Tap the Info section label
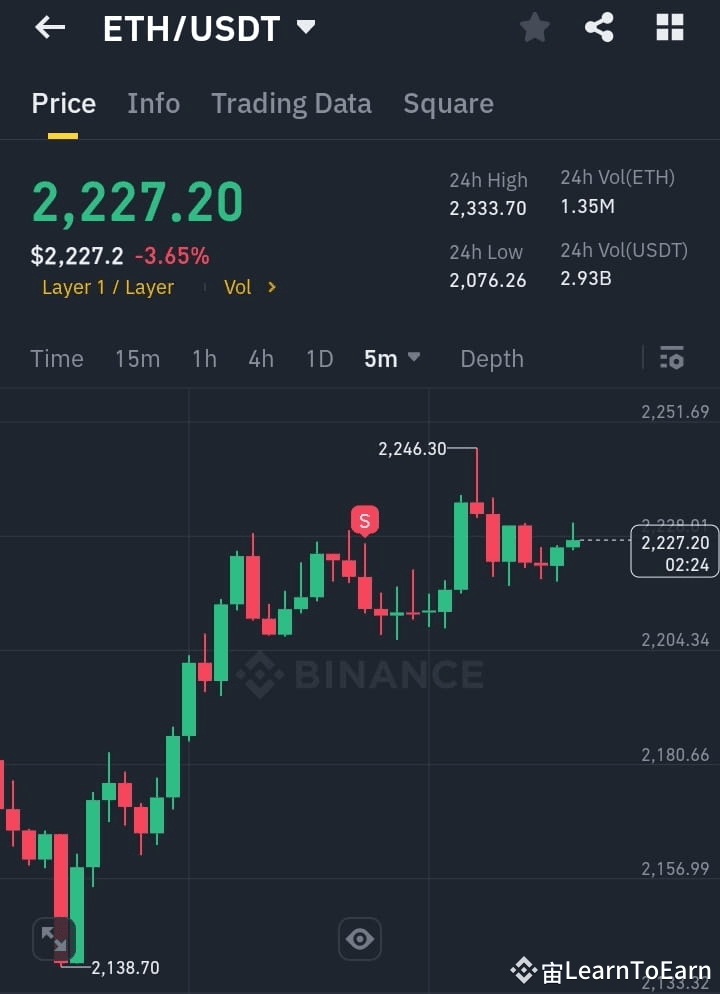720x994 pixels. click(153, 103)
